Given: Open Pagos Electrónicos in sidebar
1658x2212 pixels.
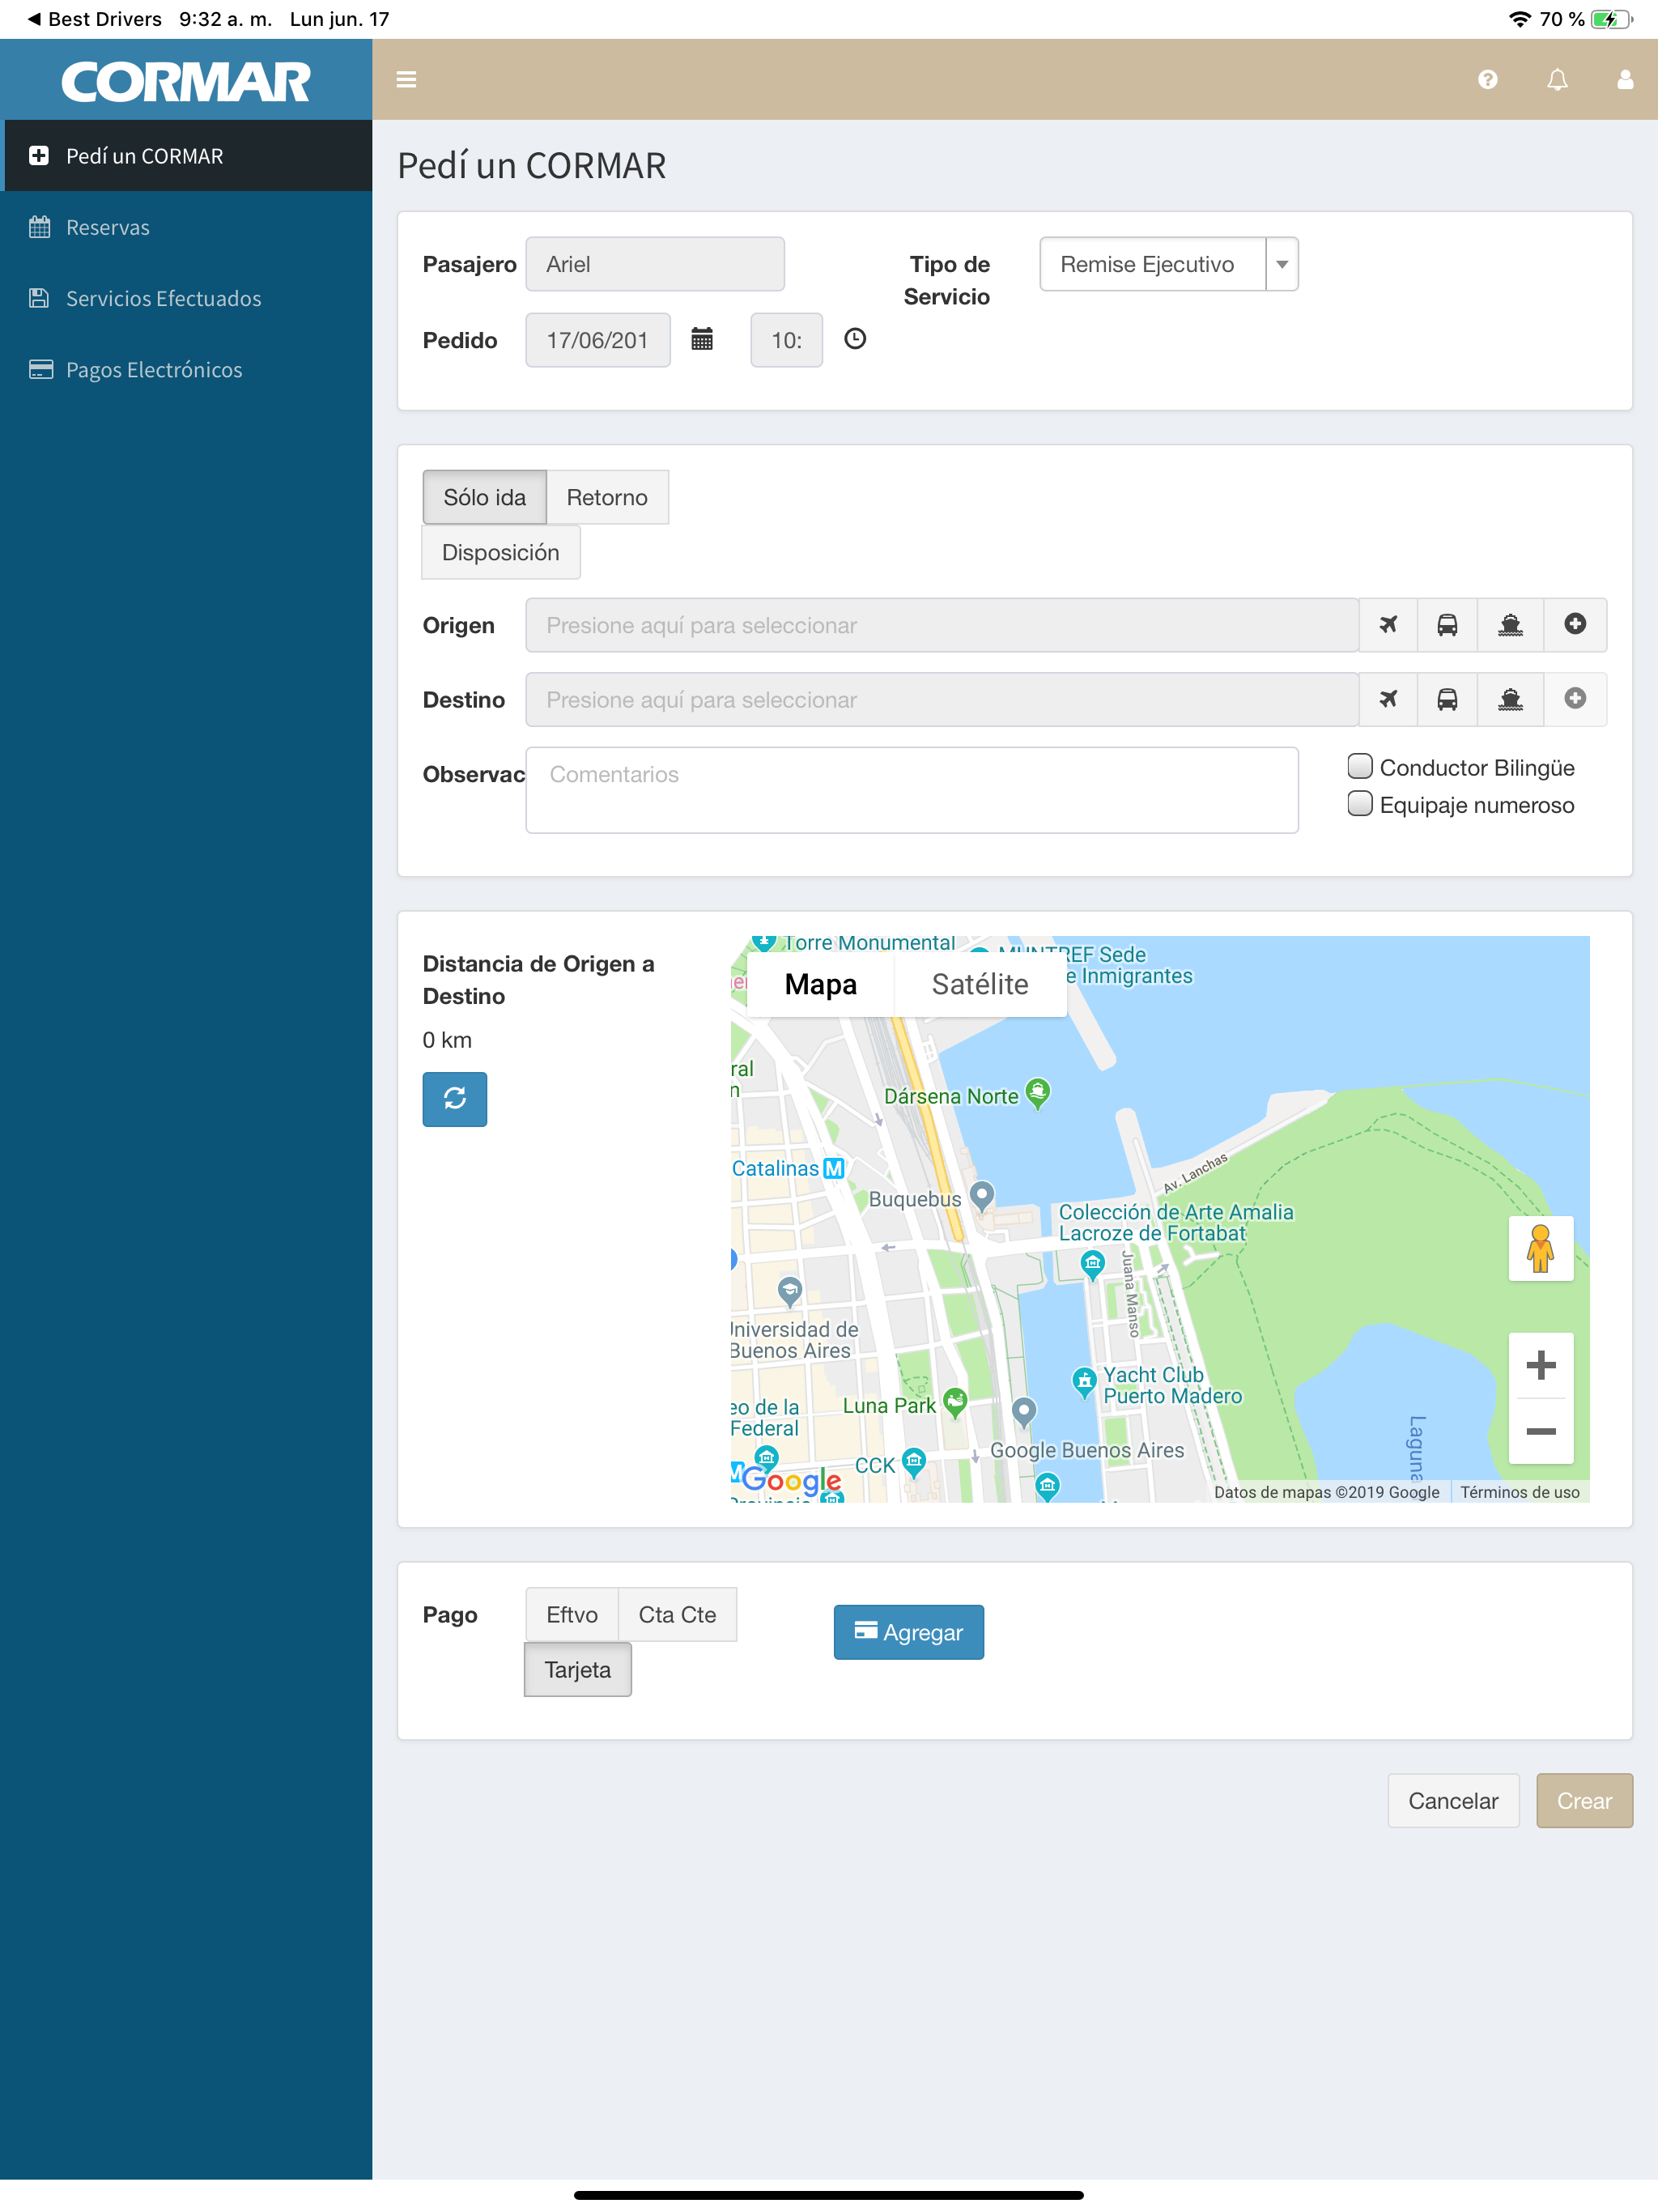Looking at the screenshot, I should click(186, 369).
